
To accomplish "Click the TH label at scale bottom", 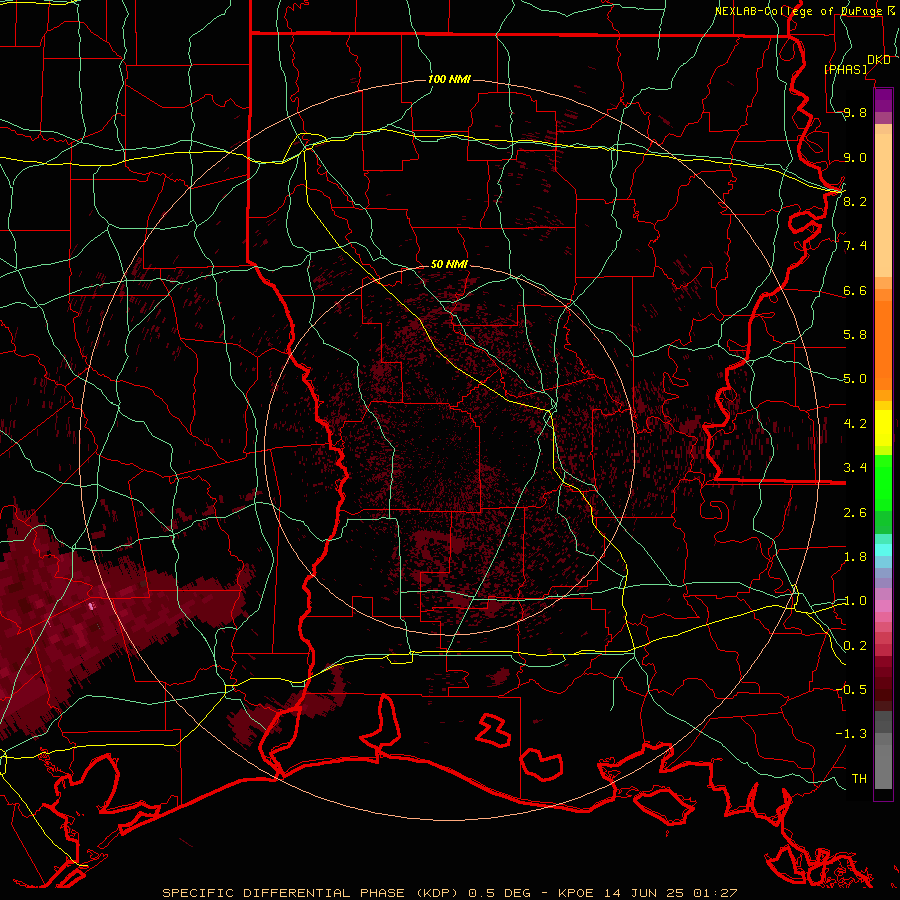I will coord(859,779).
